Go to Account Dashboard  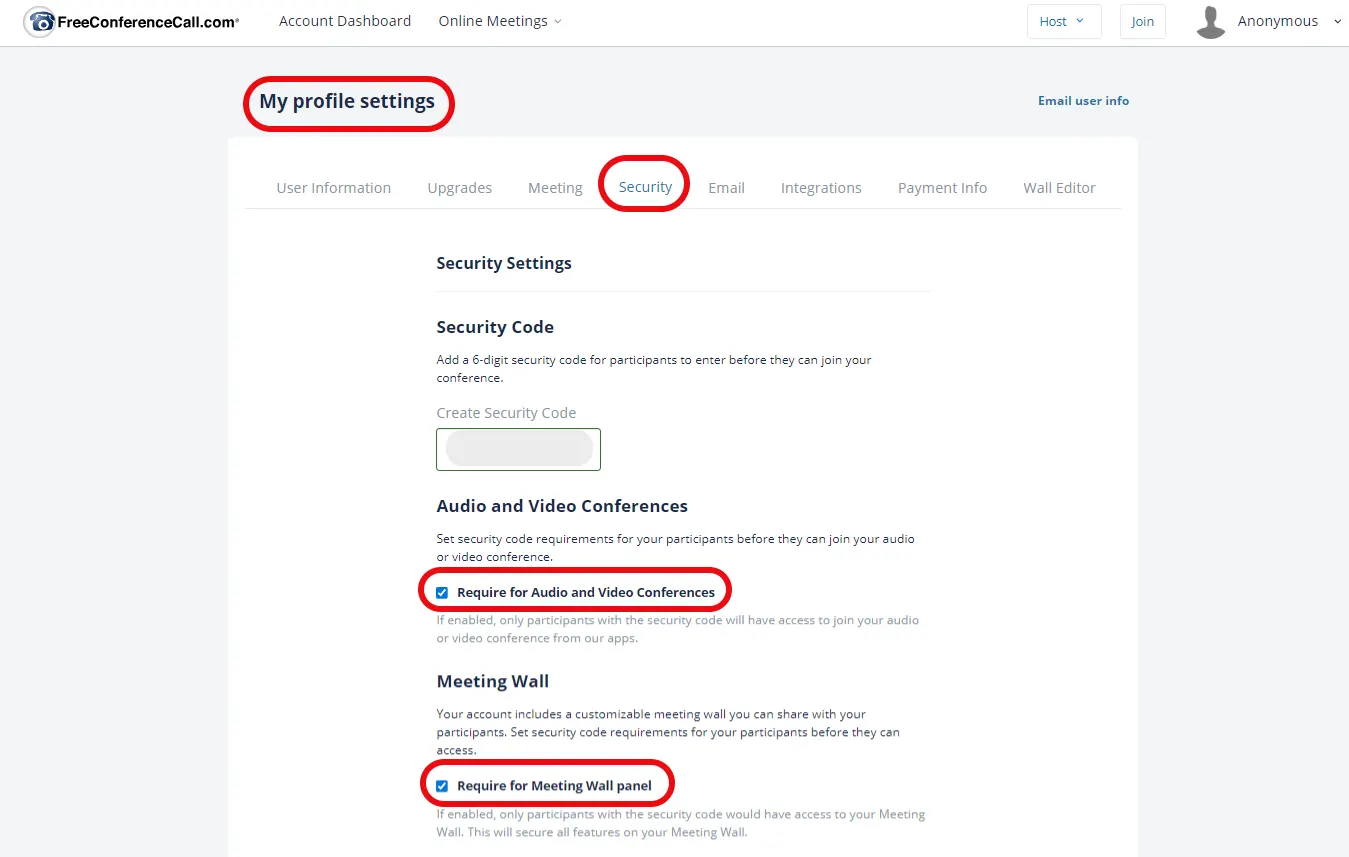pyautogui.click(x=345, y=21)
